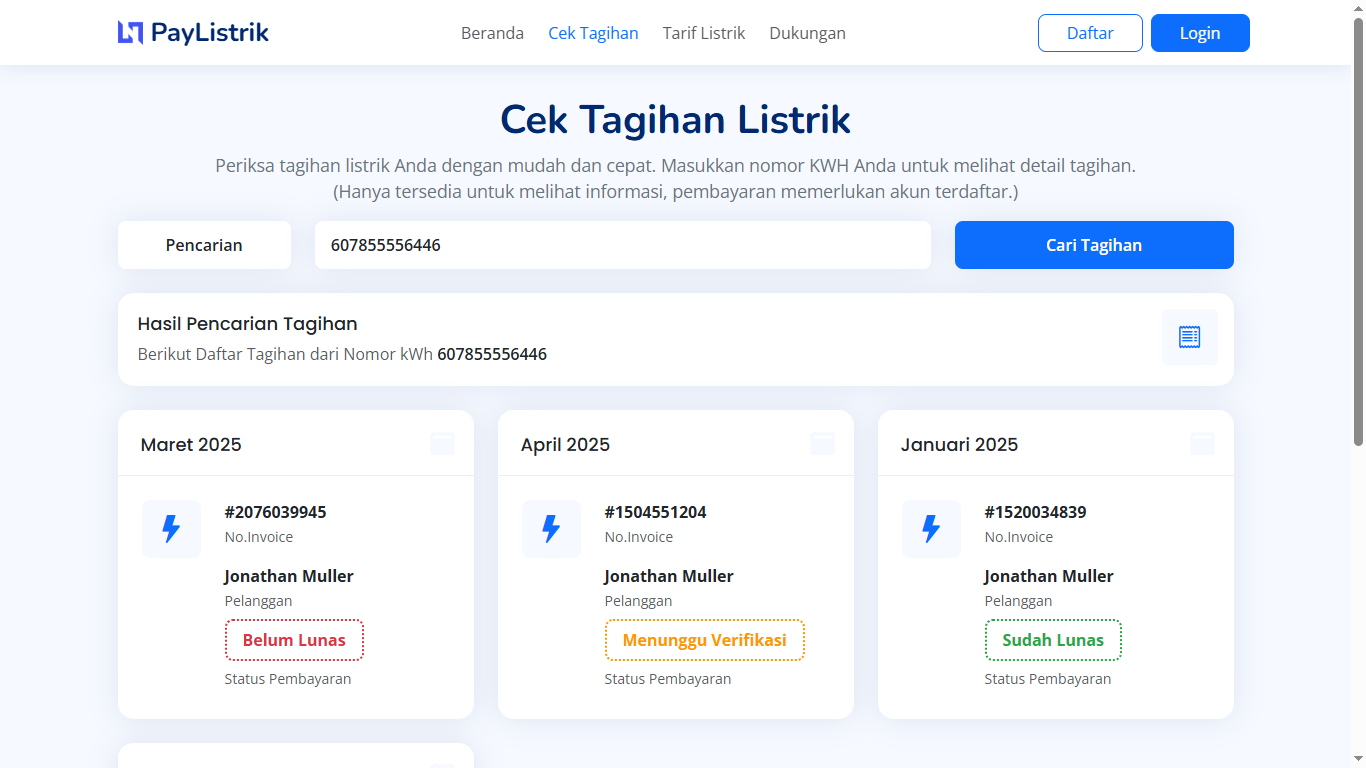This screenshot has height=768, width=1366.
Task: Click the calendar icon on April 2025 card
Action: coord(822,444)
